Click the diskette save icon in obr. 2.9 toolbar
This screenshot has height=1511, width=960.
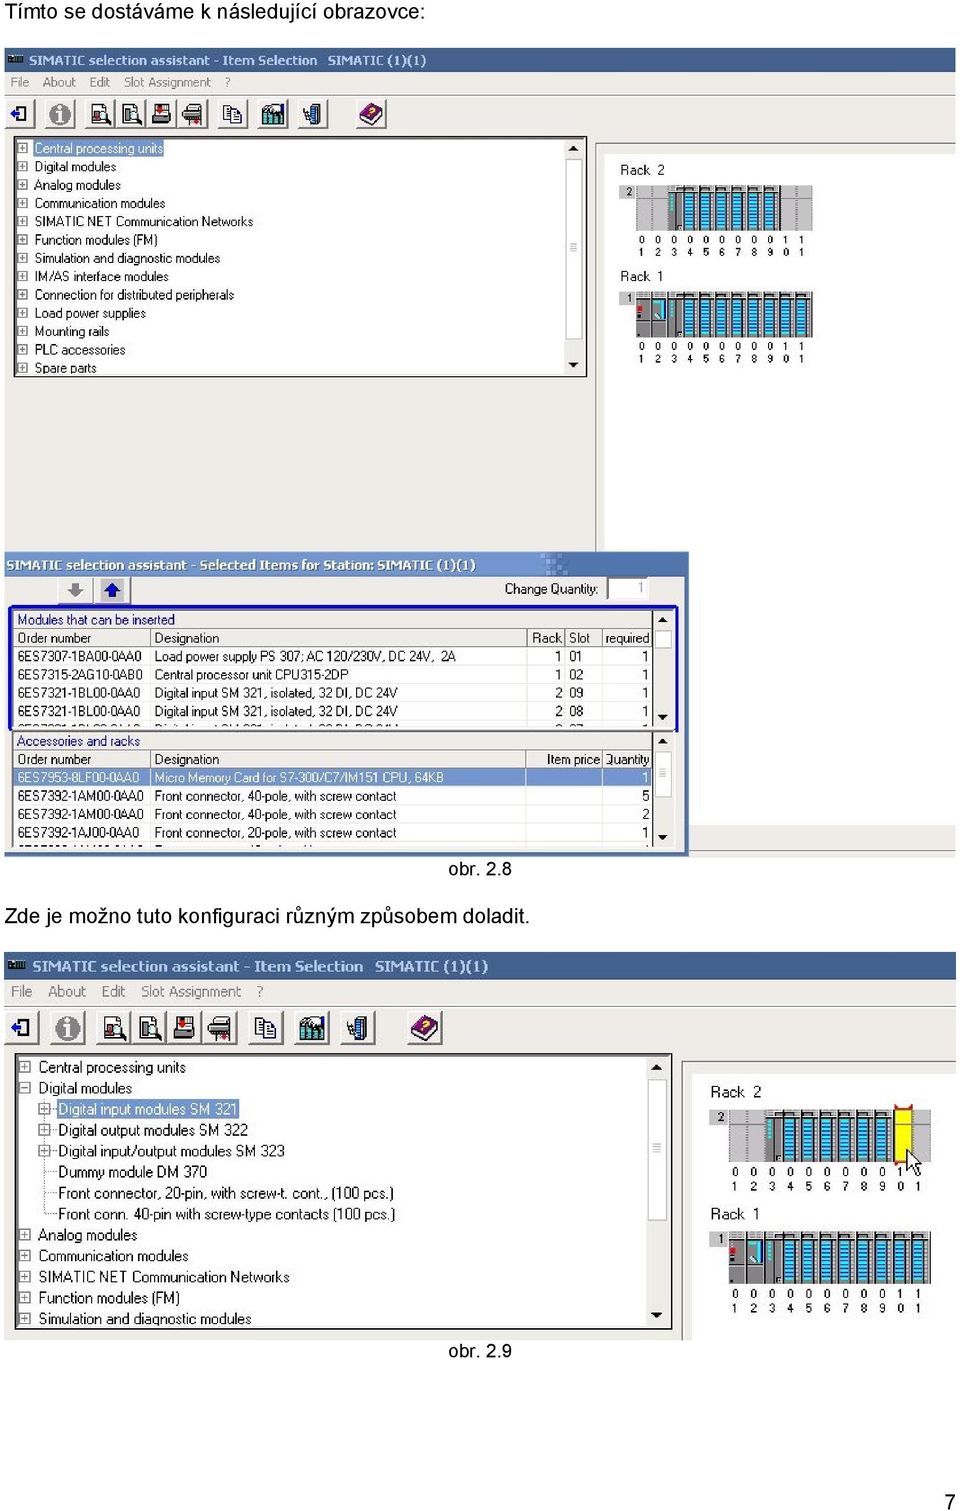coord(184,1028)
